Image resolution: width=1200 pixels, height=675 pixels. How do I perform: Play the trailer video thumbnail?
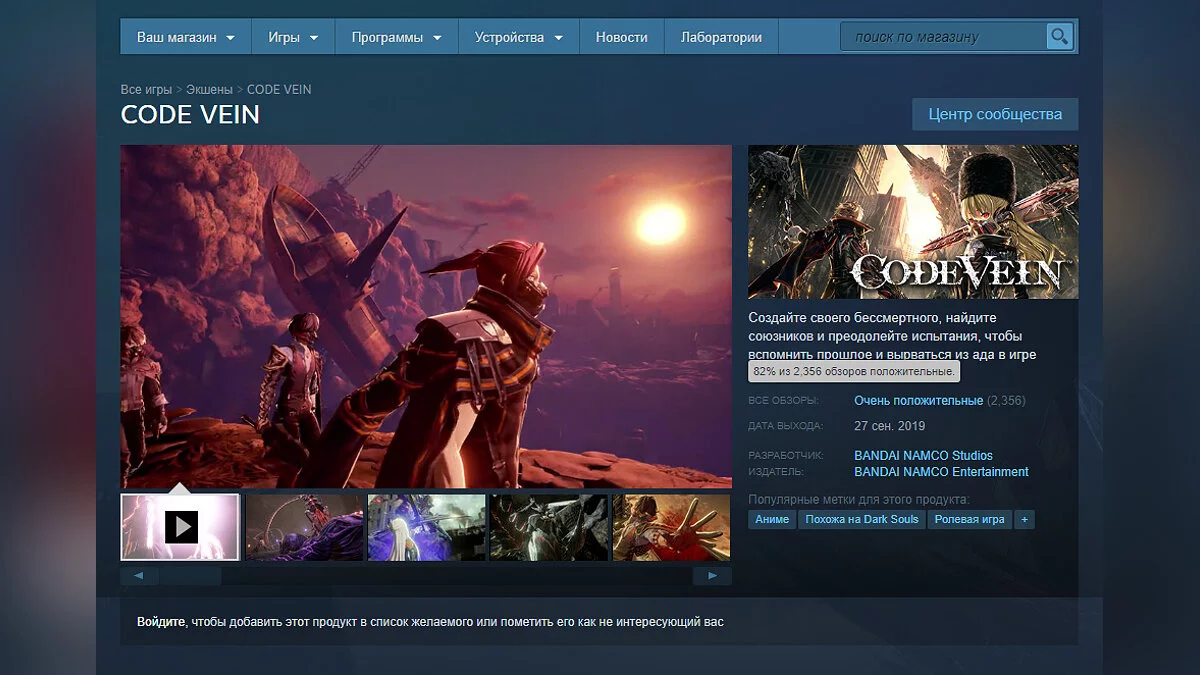coord(181,526)
